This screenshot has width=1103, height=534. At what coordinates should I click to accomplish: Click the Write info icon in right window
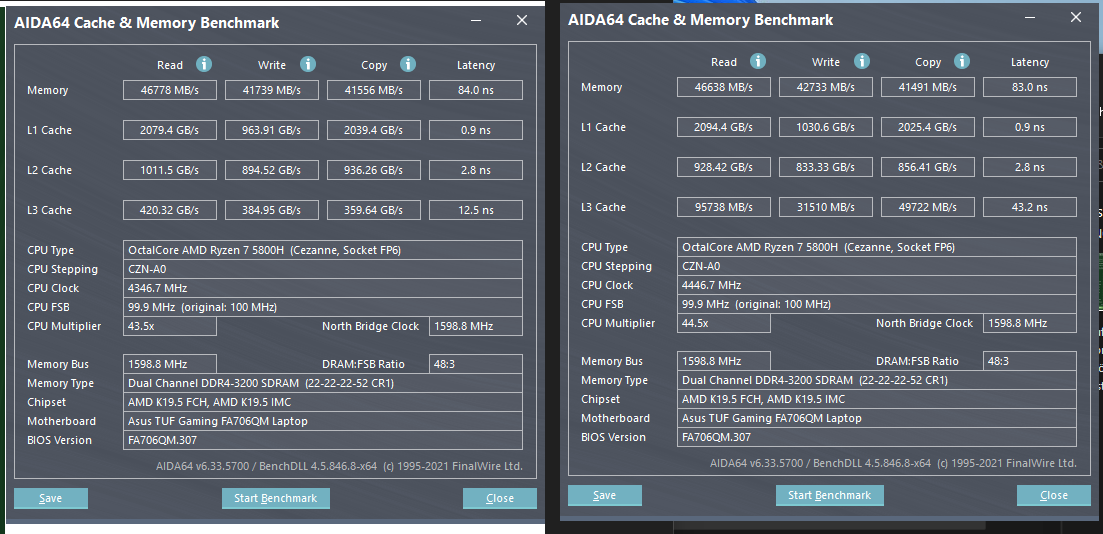click(x=861, y=61)
